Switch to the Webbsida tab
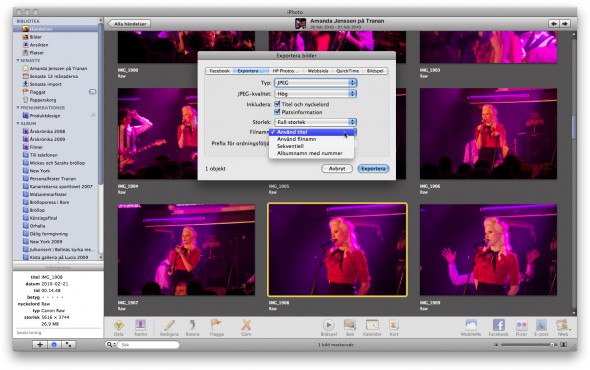 [318, 71]
